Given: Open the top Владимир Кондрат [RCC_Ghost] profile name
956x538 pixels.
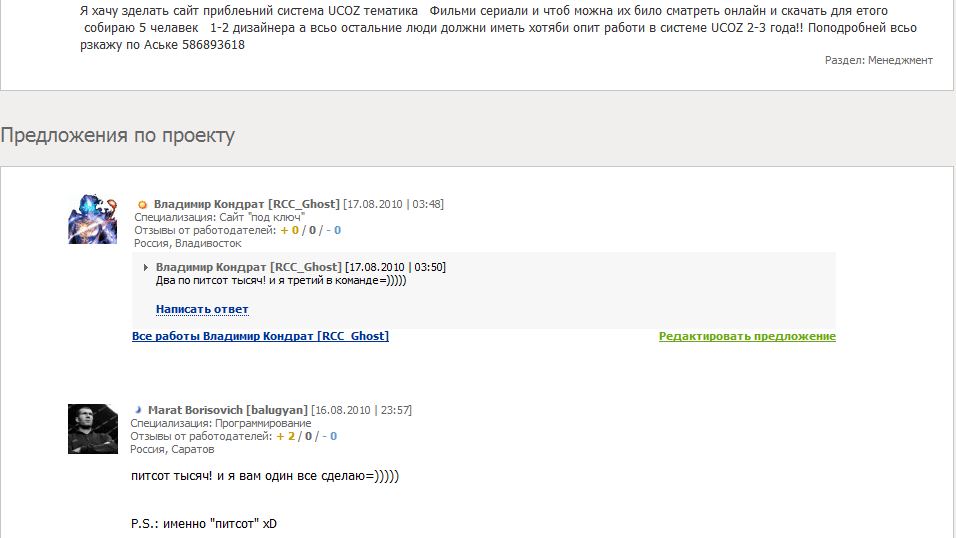Looking at the screenshot, I should coord(246,204).
